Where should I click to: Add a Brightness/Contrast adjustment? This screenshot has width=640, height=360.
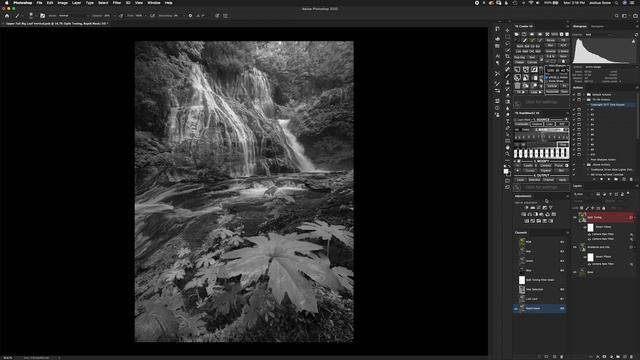pyautogui.click(x=527, y=207)
